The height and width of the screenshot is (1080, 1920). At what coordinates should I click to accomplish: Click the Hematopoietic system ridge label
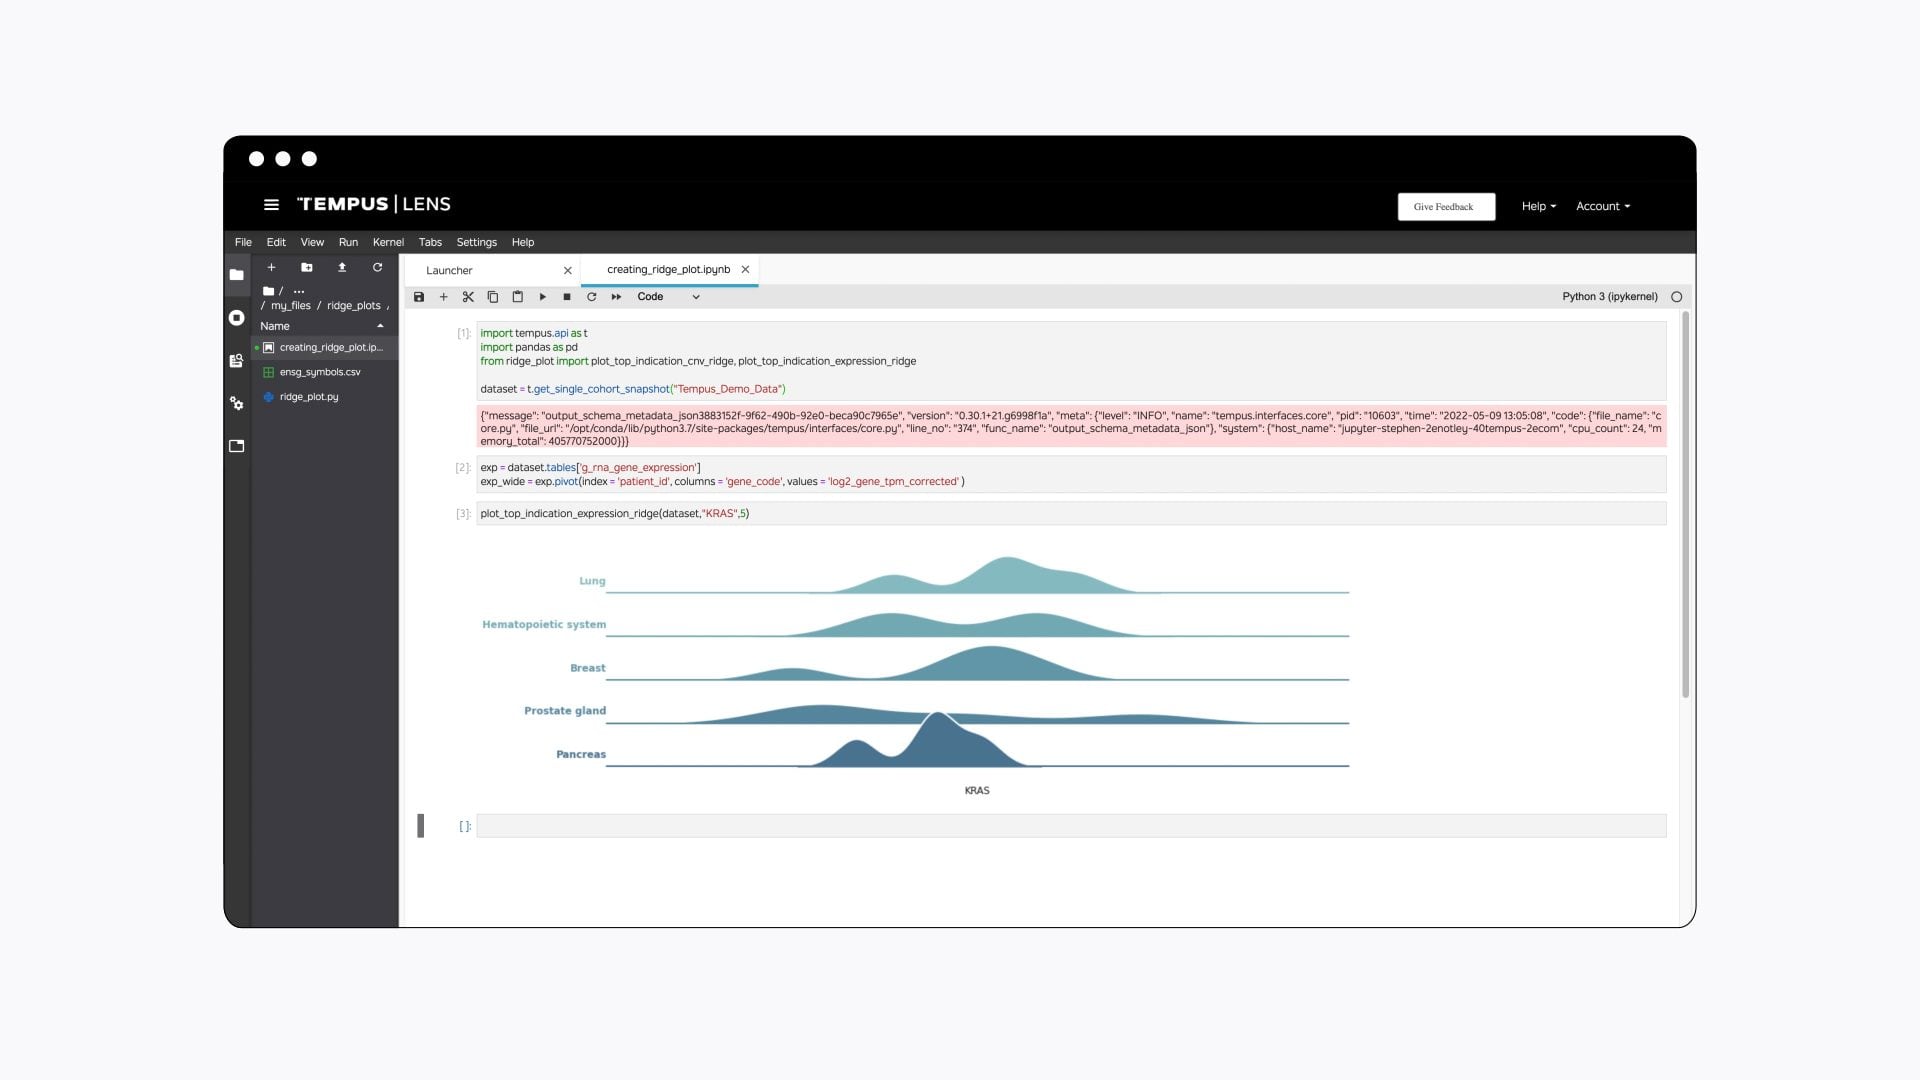click(544, 625)
